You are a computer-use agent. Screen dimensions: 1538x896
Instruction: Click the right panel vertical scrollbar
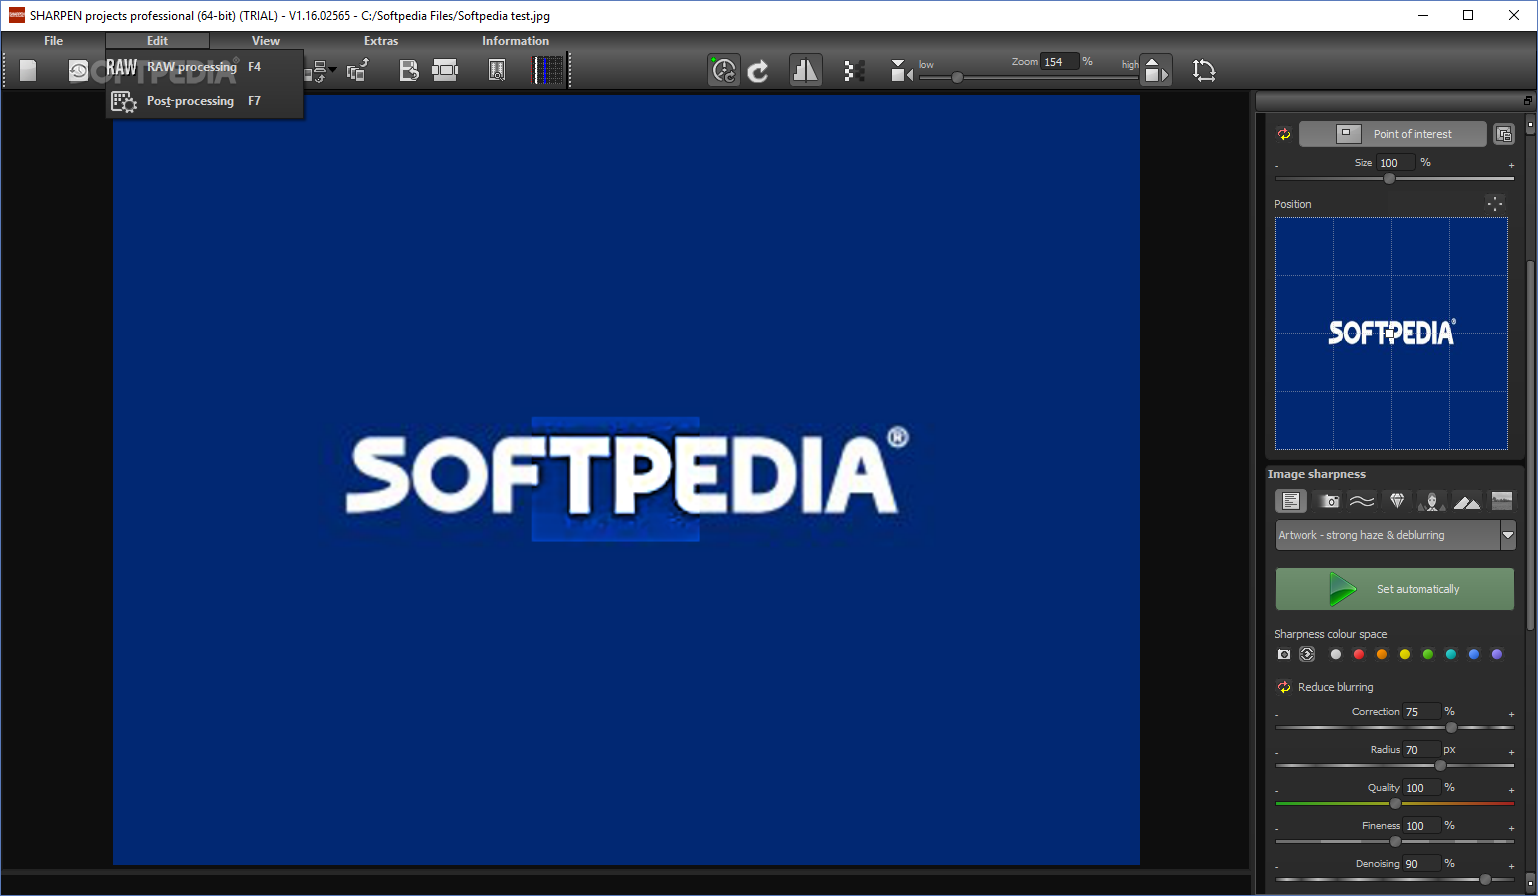(1530, 445)
